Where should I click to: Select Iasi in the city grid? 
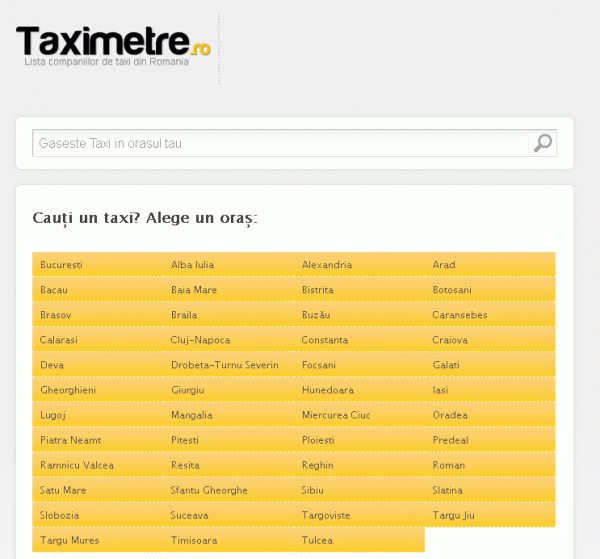441,390
